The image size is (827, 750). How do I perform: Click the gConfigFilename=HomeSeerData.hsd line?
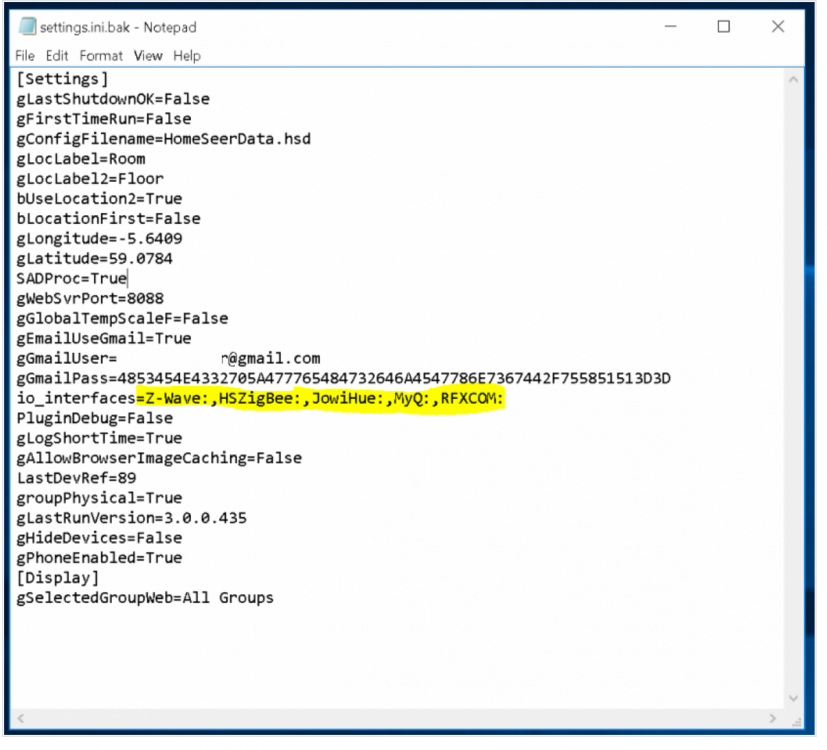(164, 139)
